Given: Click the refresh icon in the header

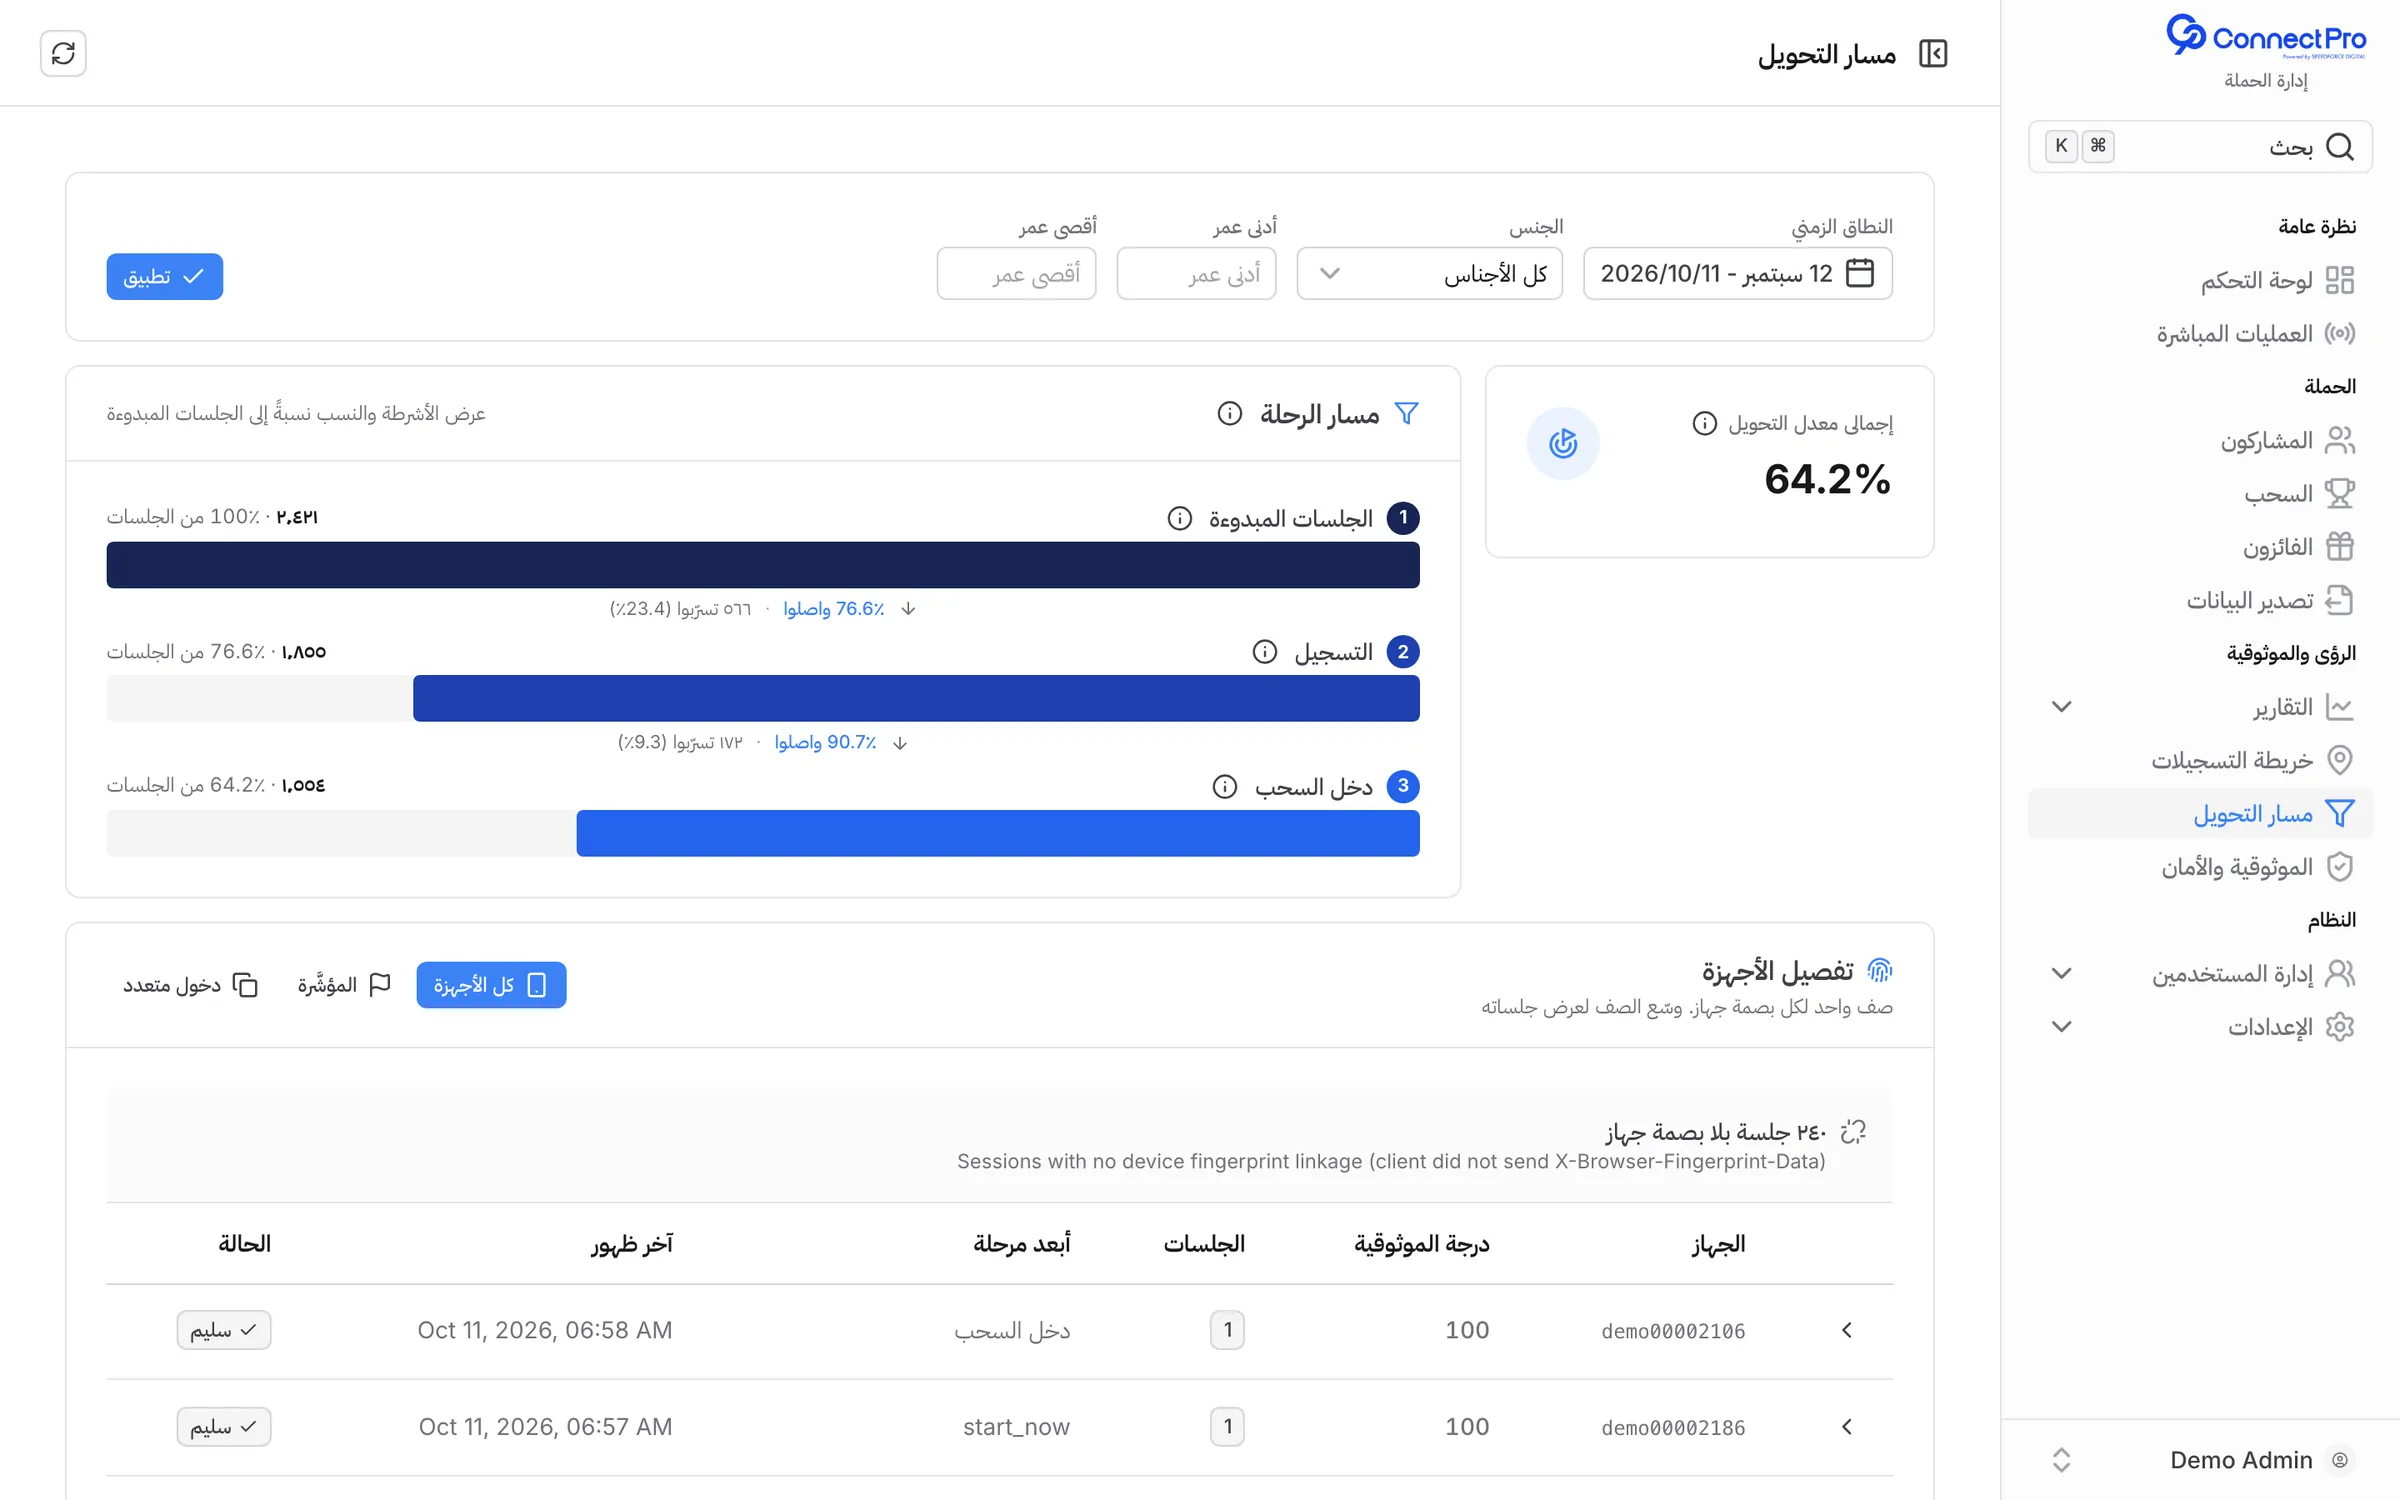Looking at the screenshot, I should point(63,53).
